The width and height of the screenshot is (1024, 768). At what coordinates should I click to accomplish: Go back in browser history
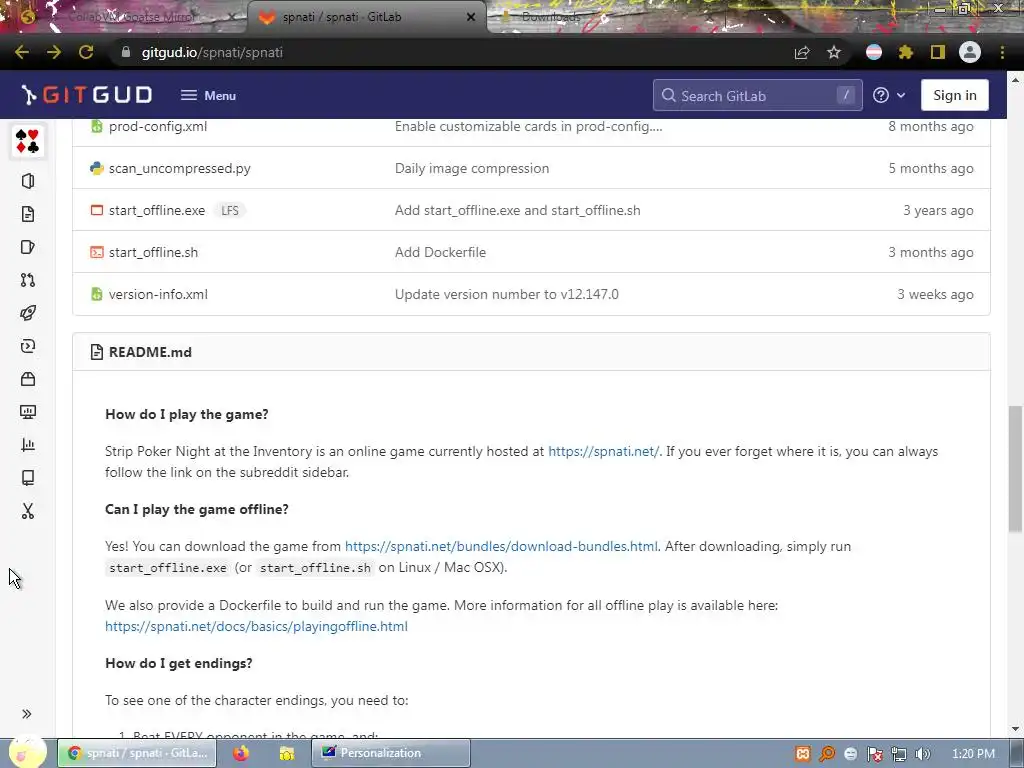22,52
